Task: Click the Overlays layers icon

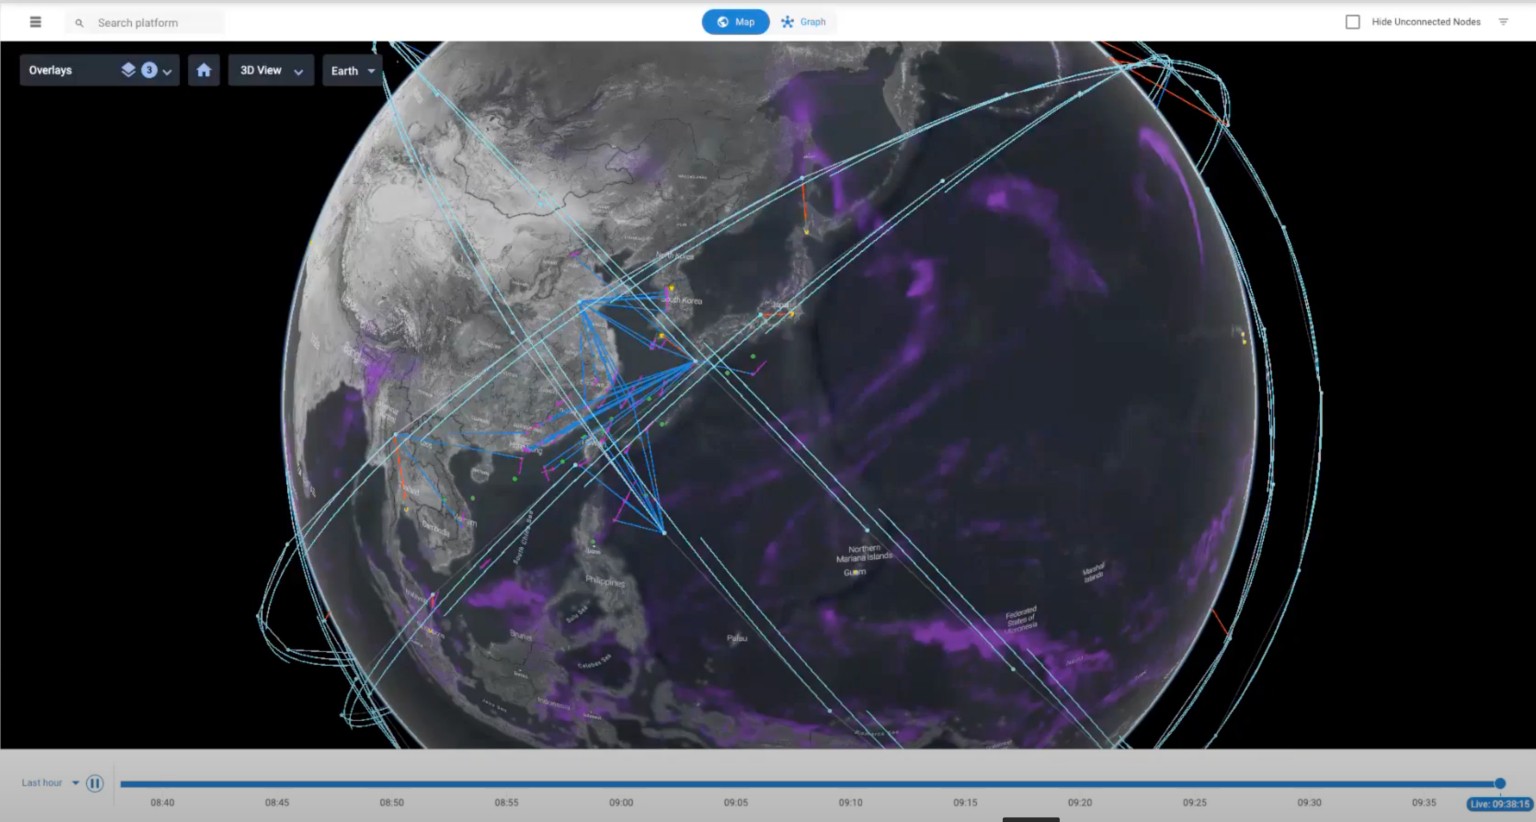Action: tap(128, 70)
